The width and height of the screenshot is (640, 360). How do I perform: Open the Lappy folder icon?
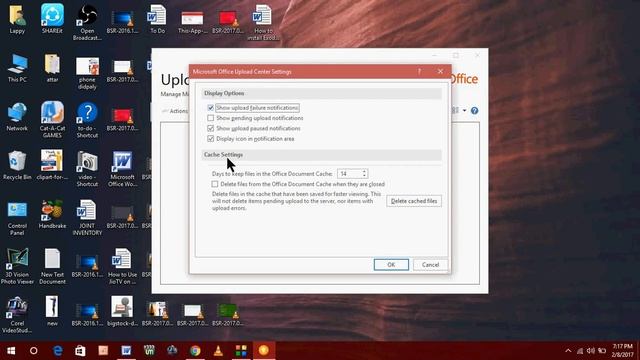click(17, 20)
